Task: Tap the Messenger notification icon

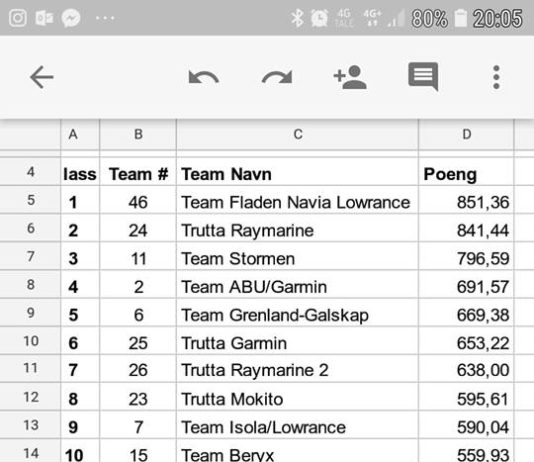Action: [71, 18]
